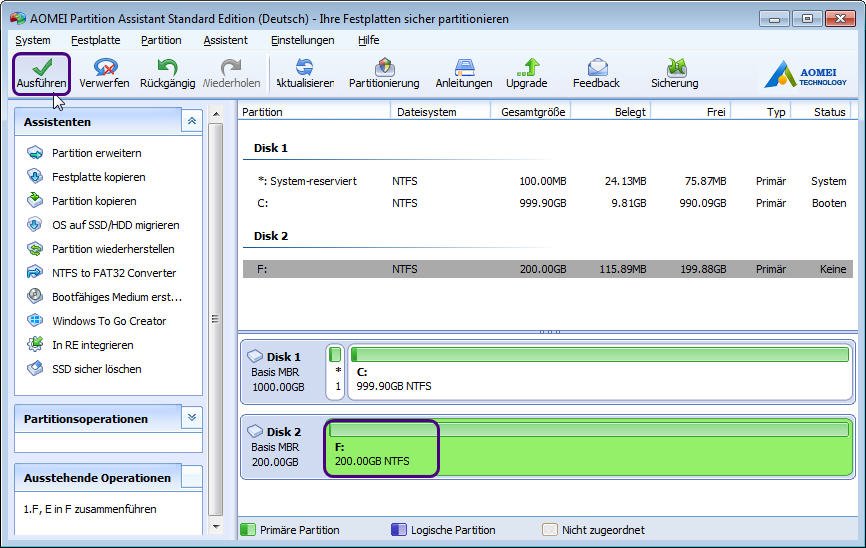Open the Sicherung backup icon
This screenshot has height=548, width=866.
[676, 67]
